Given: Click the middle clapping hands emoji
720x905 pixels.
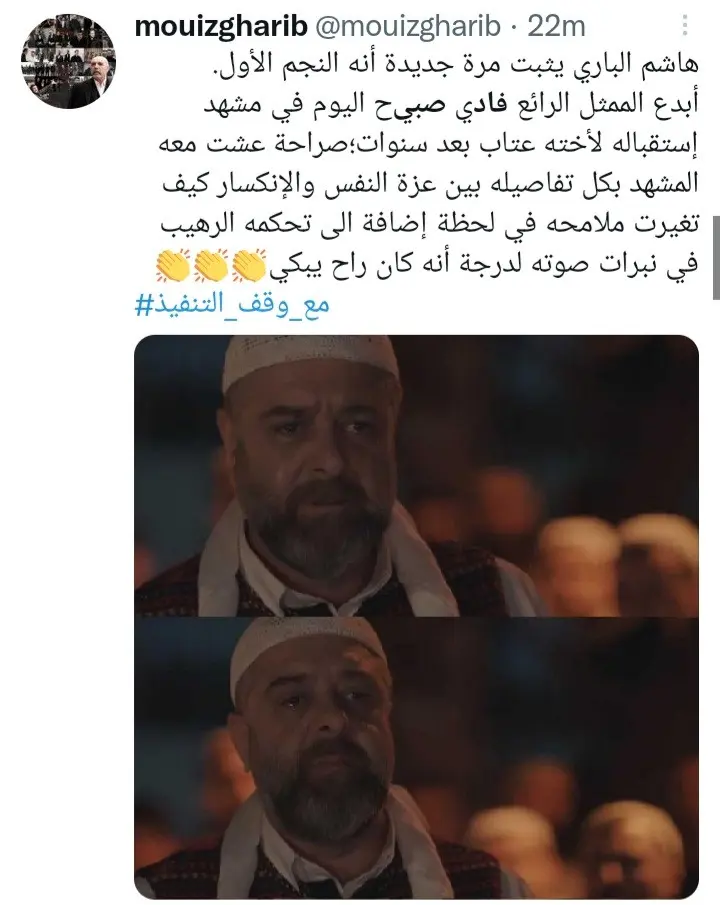Looking at the screenshot, I should pos(211,265).
